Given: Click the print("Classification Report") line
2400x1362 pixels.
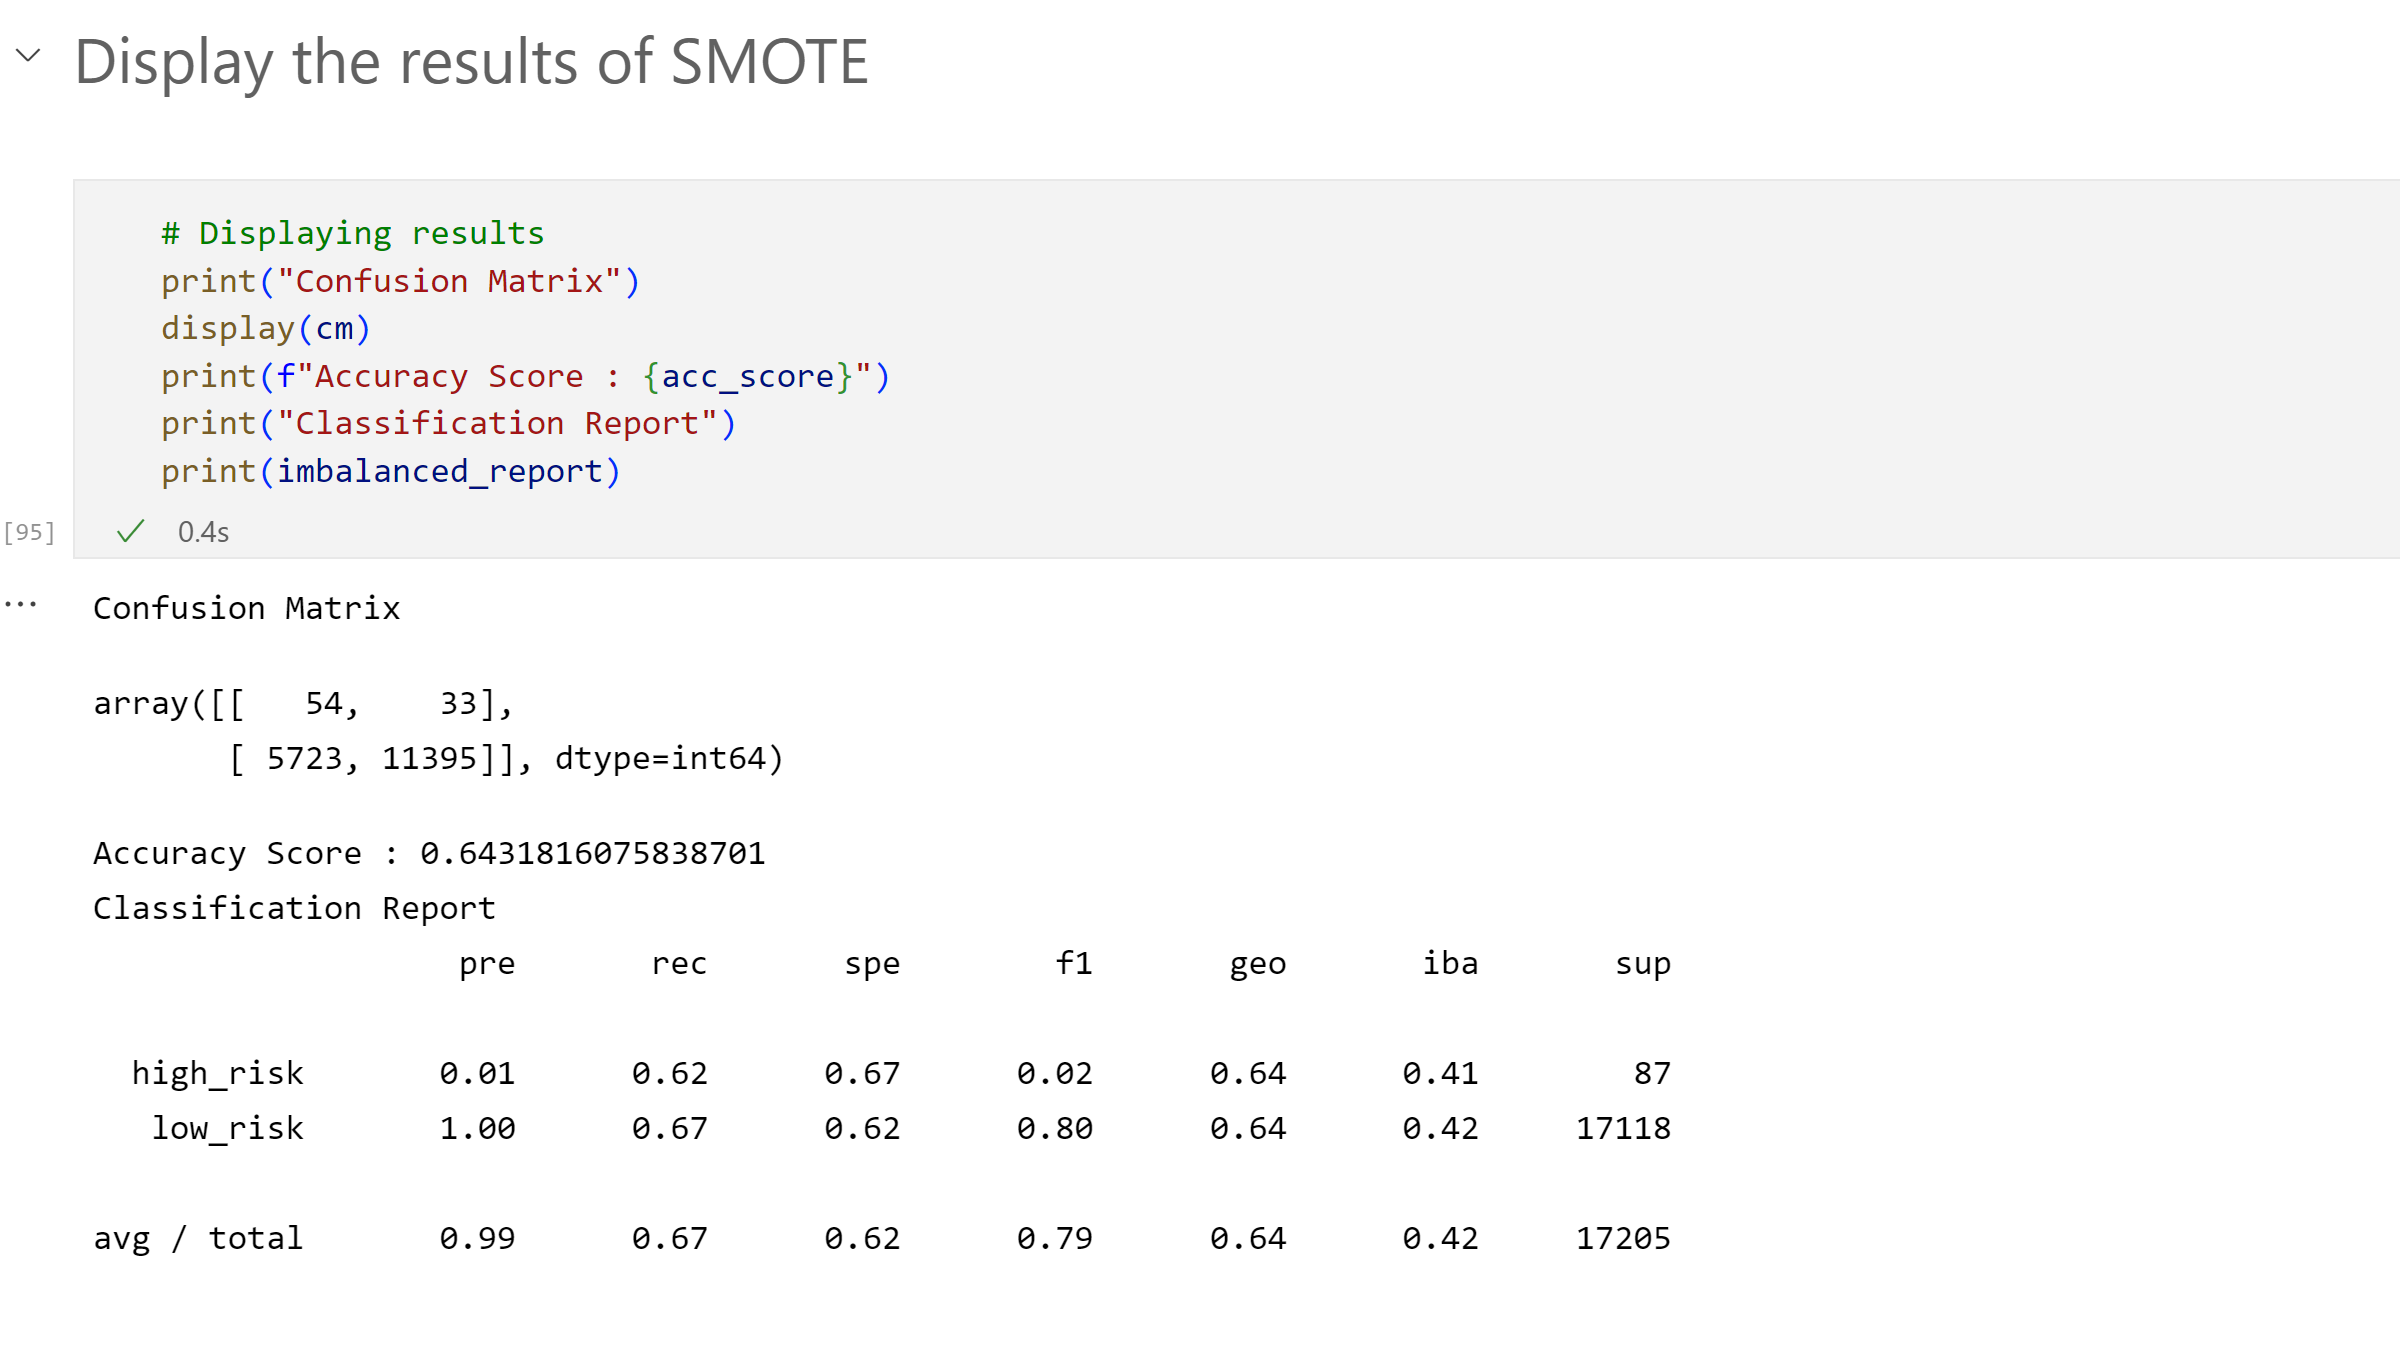Looking at the screenshot, I should pos(448,423).
